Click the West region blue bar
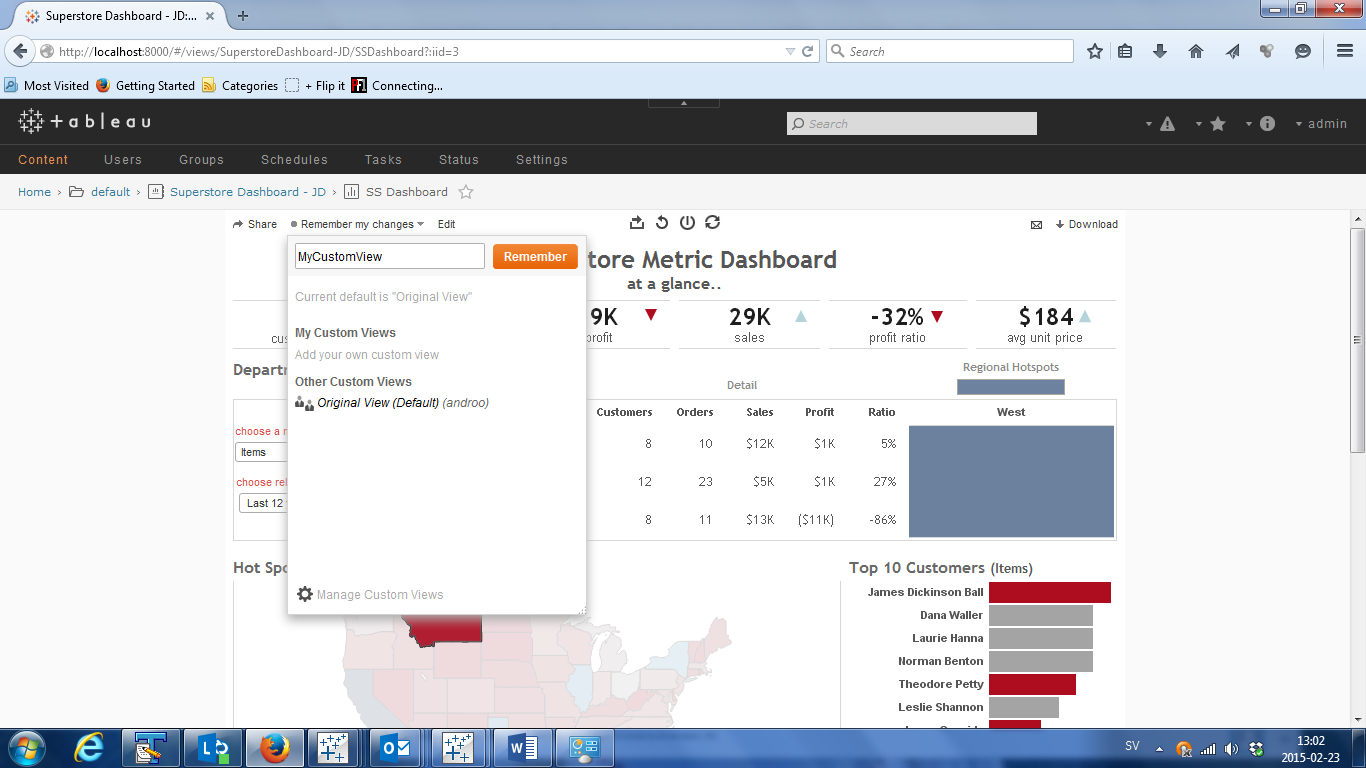1366x768 pixels. [x=1011, y=481]
